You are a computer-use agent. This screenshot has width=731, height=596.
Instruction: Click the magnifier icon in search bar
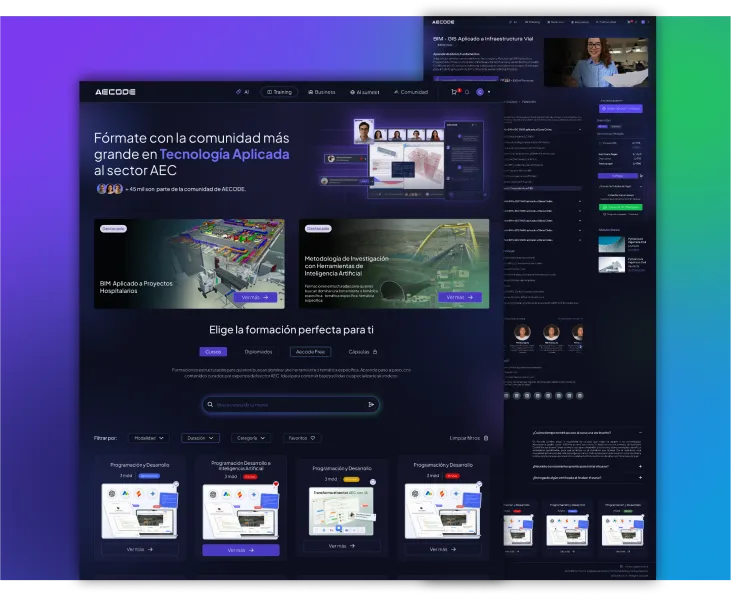[x=209, y=405]
